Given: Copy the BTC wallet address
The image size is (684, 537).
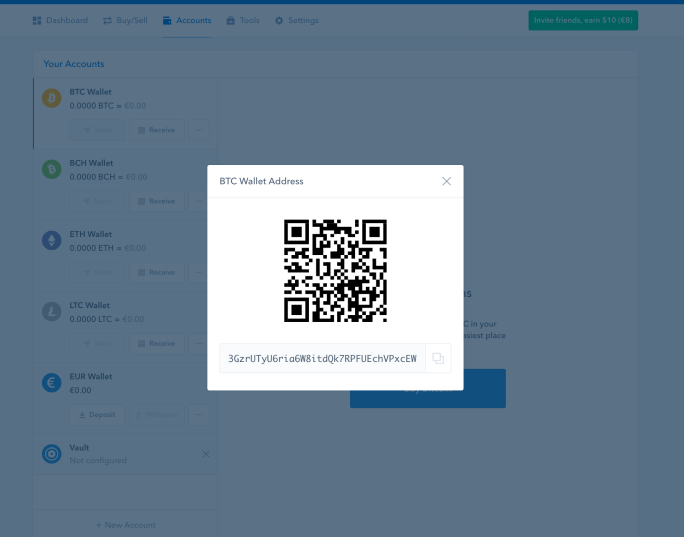Looking at the screenshot, I should 438,358.
